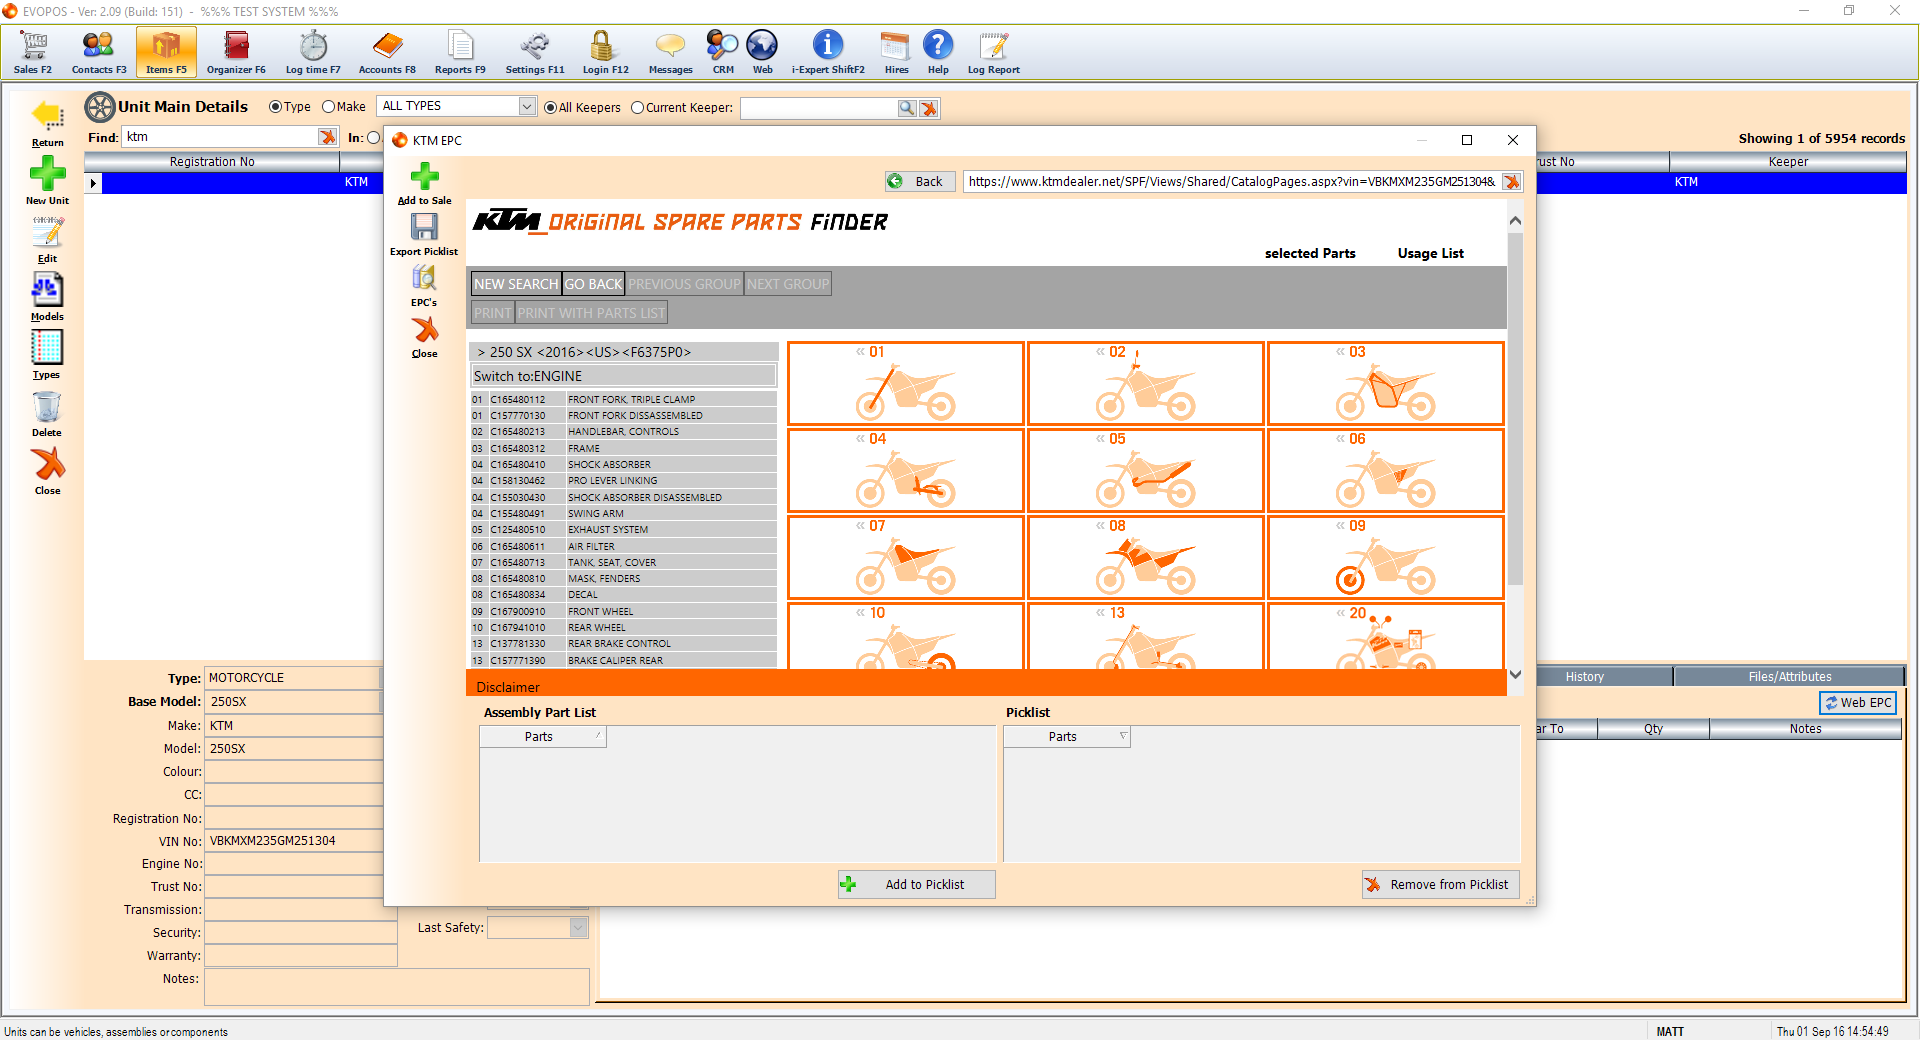The image size is (1920, 1040).
Task: Select the Type radio button
Action: pyautogui.click(x=275, y=107)
